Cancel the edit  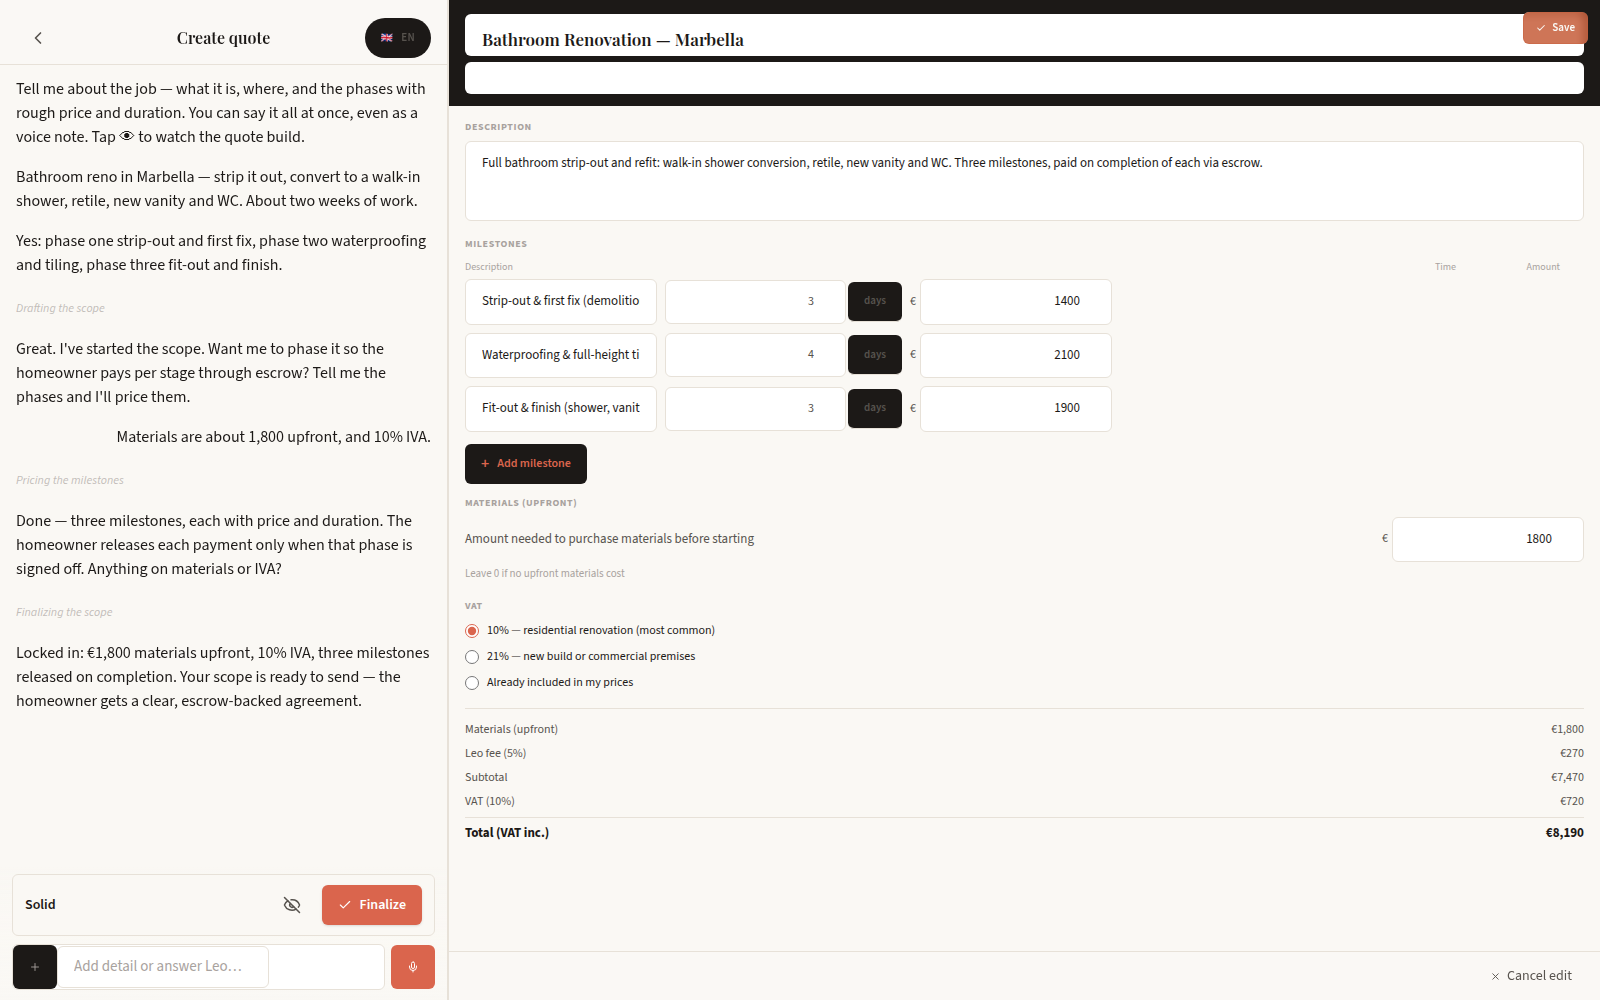coord(1531,976)
